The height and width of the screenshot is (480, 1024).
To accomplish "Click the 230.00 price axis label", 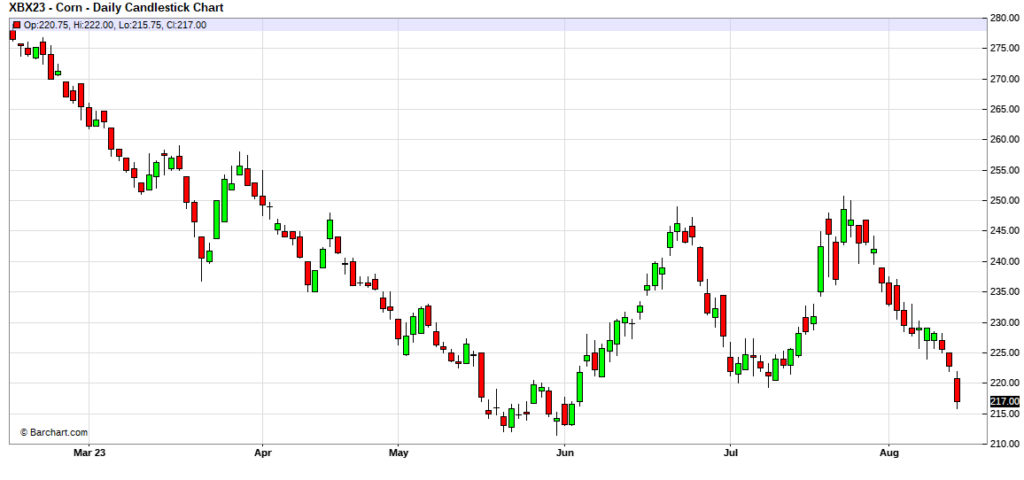I will [1005, 323].
